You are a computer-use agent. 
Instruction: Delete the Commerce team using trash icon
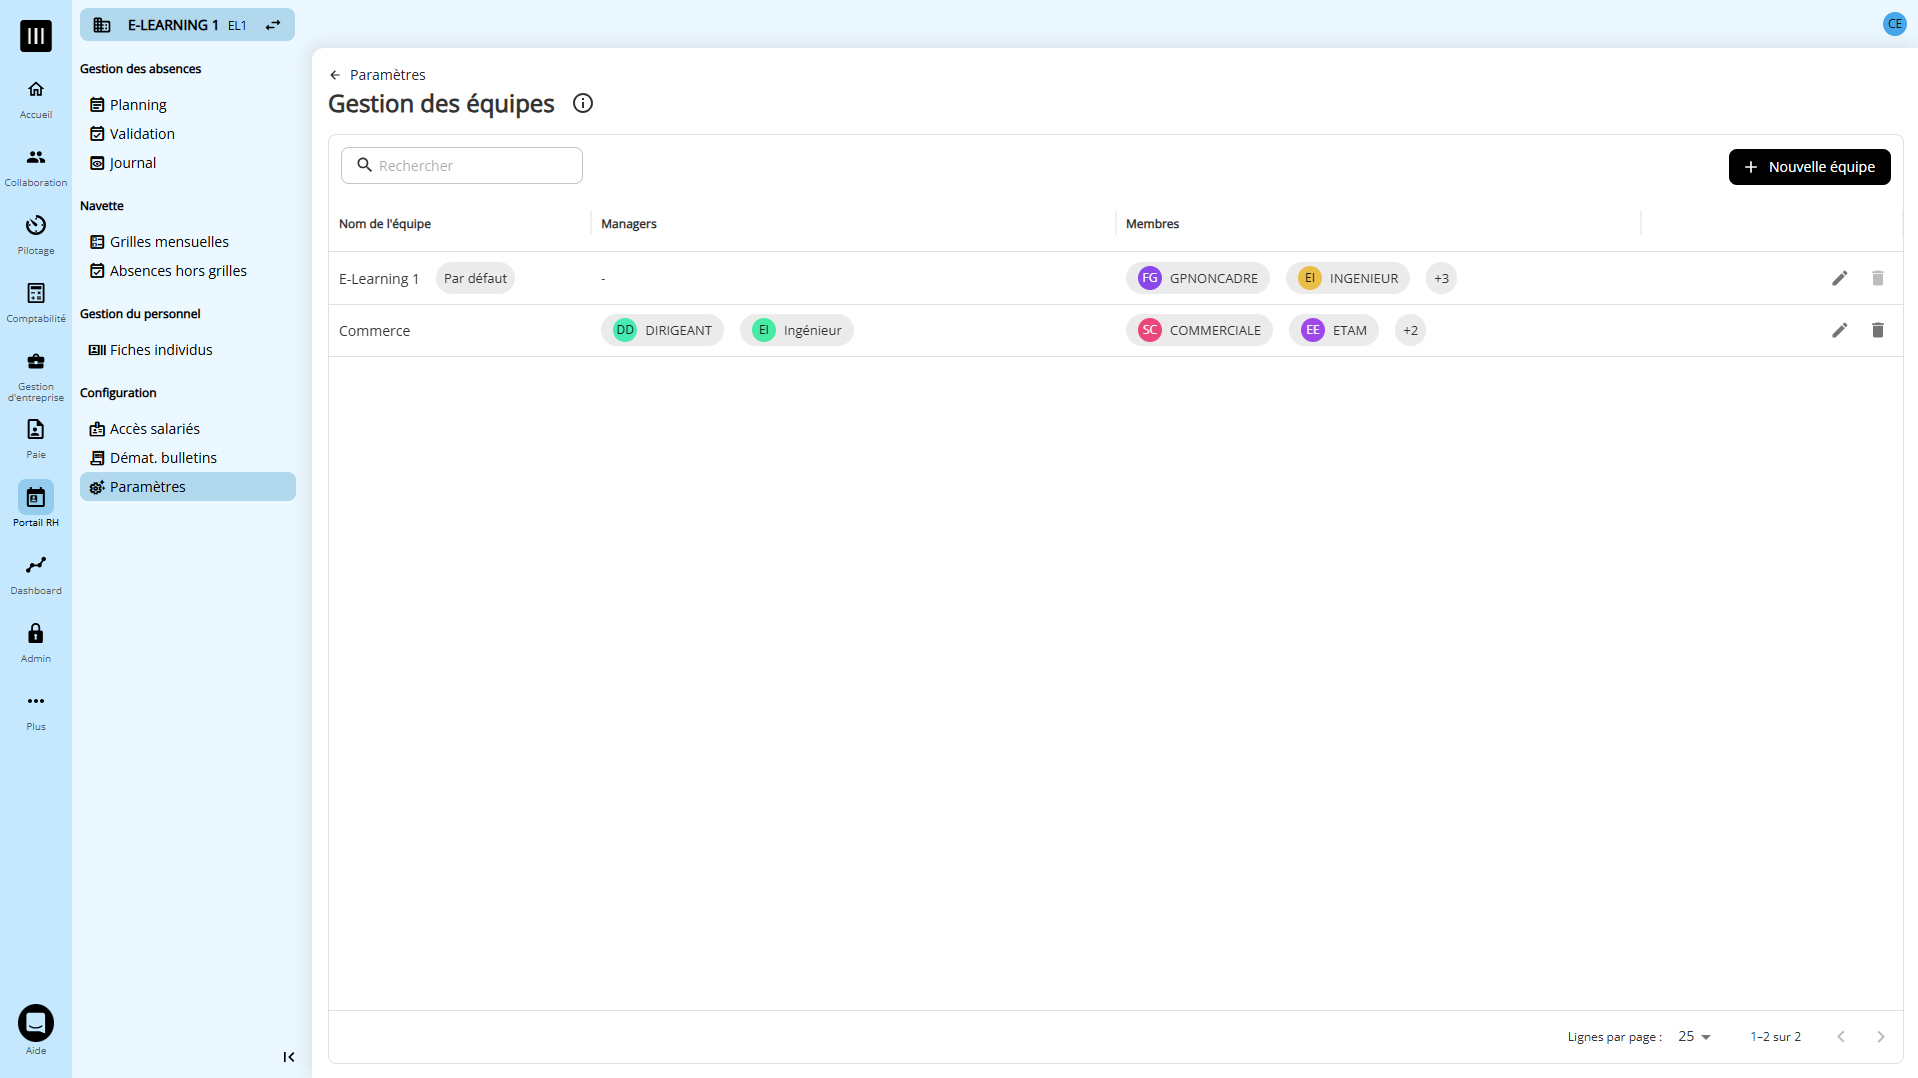click(1877, 330)
